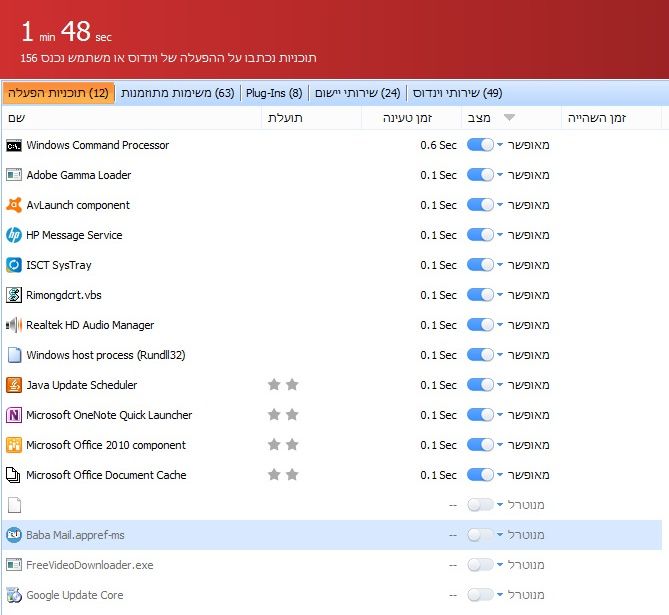The height and width of the screenshot is (615, 669).
Task: Click the FreeVideoDownloader.exe icon
Action: [x=14, y=565]
